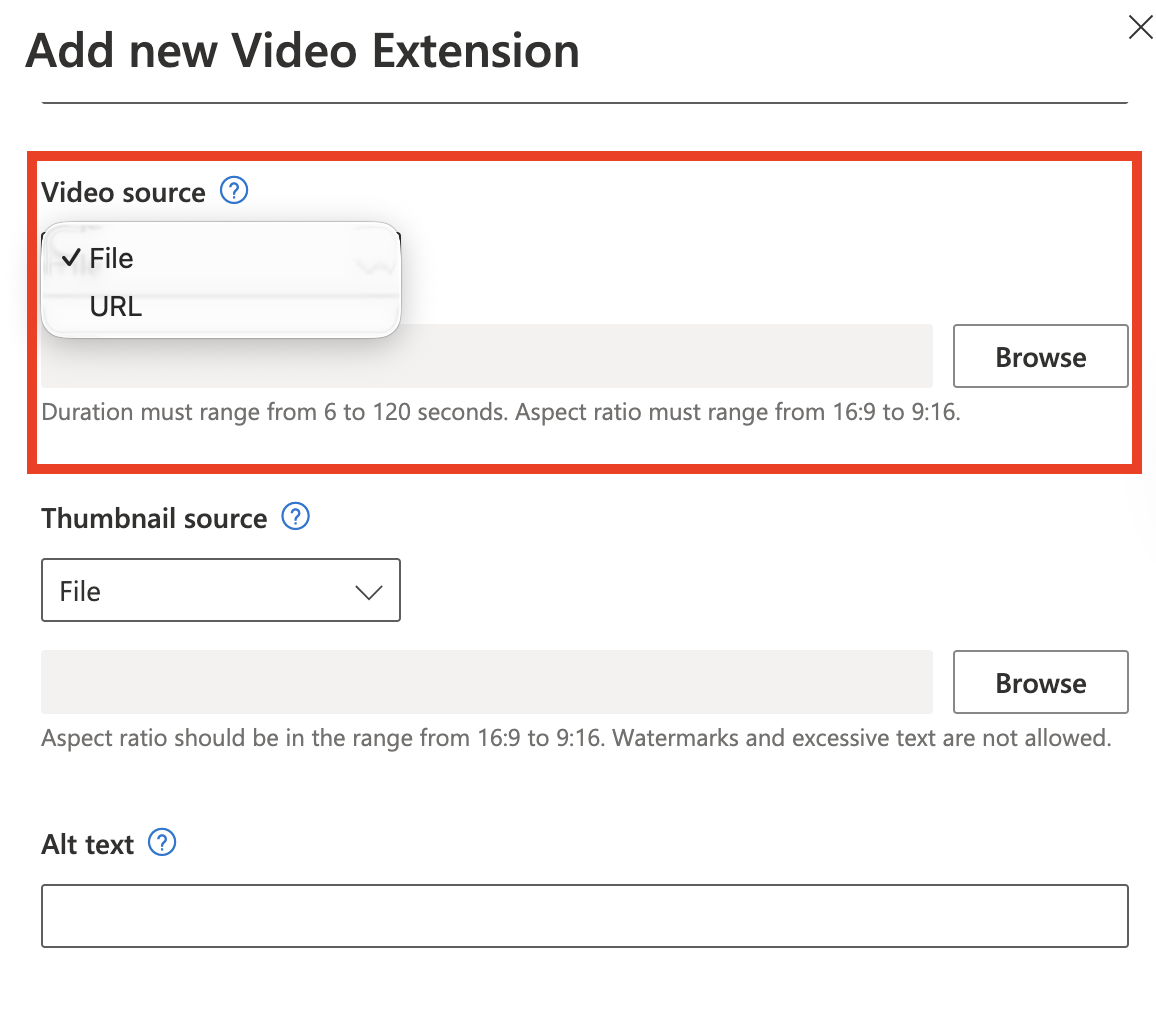Click the Video source help icon
This screenshot has height=1011, width=1156.
234,190
